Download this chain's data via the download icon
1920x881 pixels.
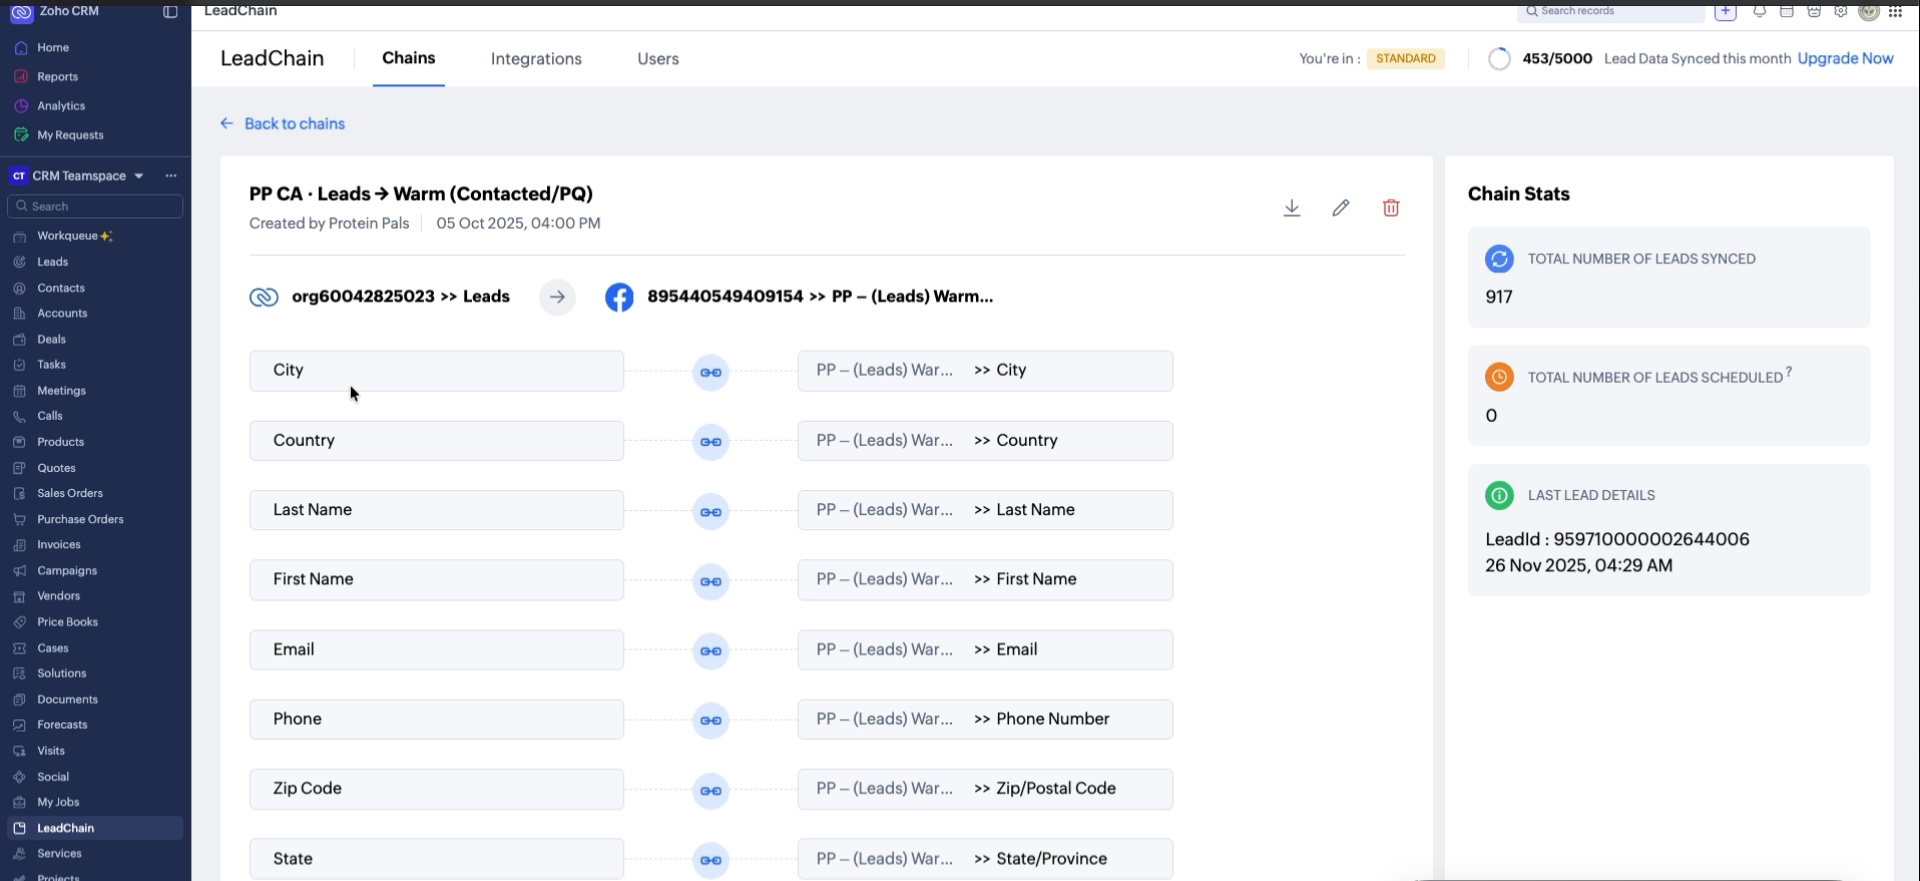pyautogui.click(x=1292, y=208)
